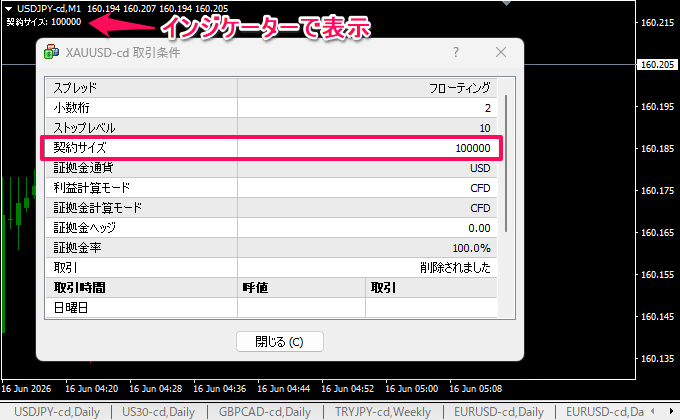Switch to the US30-cd,Daily chart tab
This screenshot has width=680, height=420.
point(158,411)
